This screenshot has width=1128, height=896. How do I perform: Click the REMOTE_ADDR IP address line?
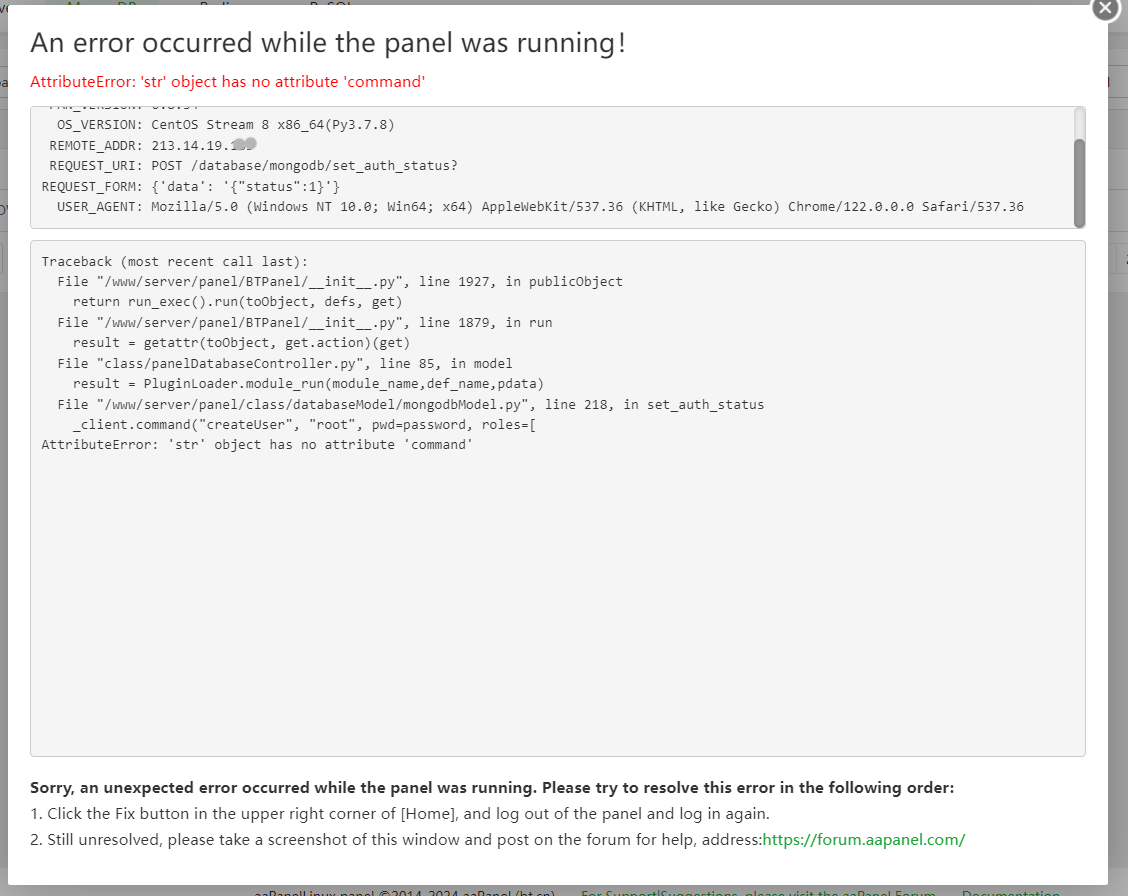pyautogui.click(x=152, y=145)
